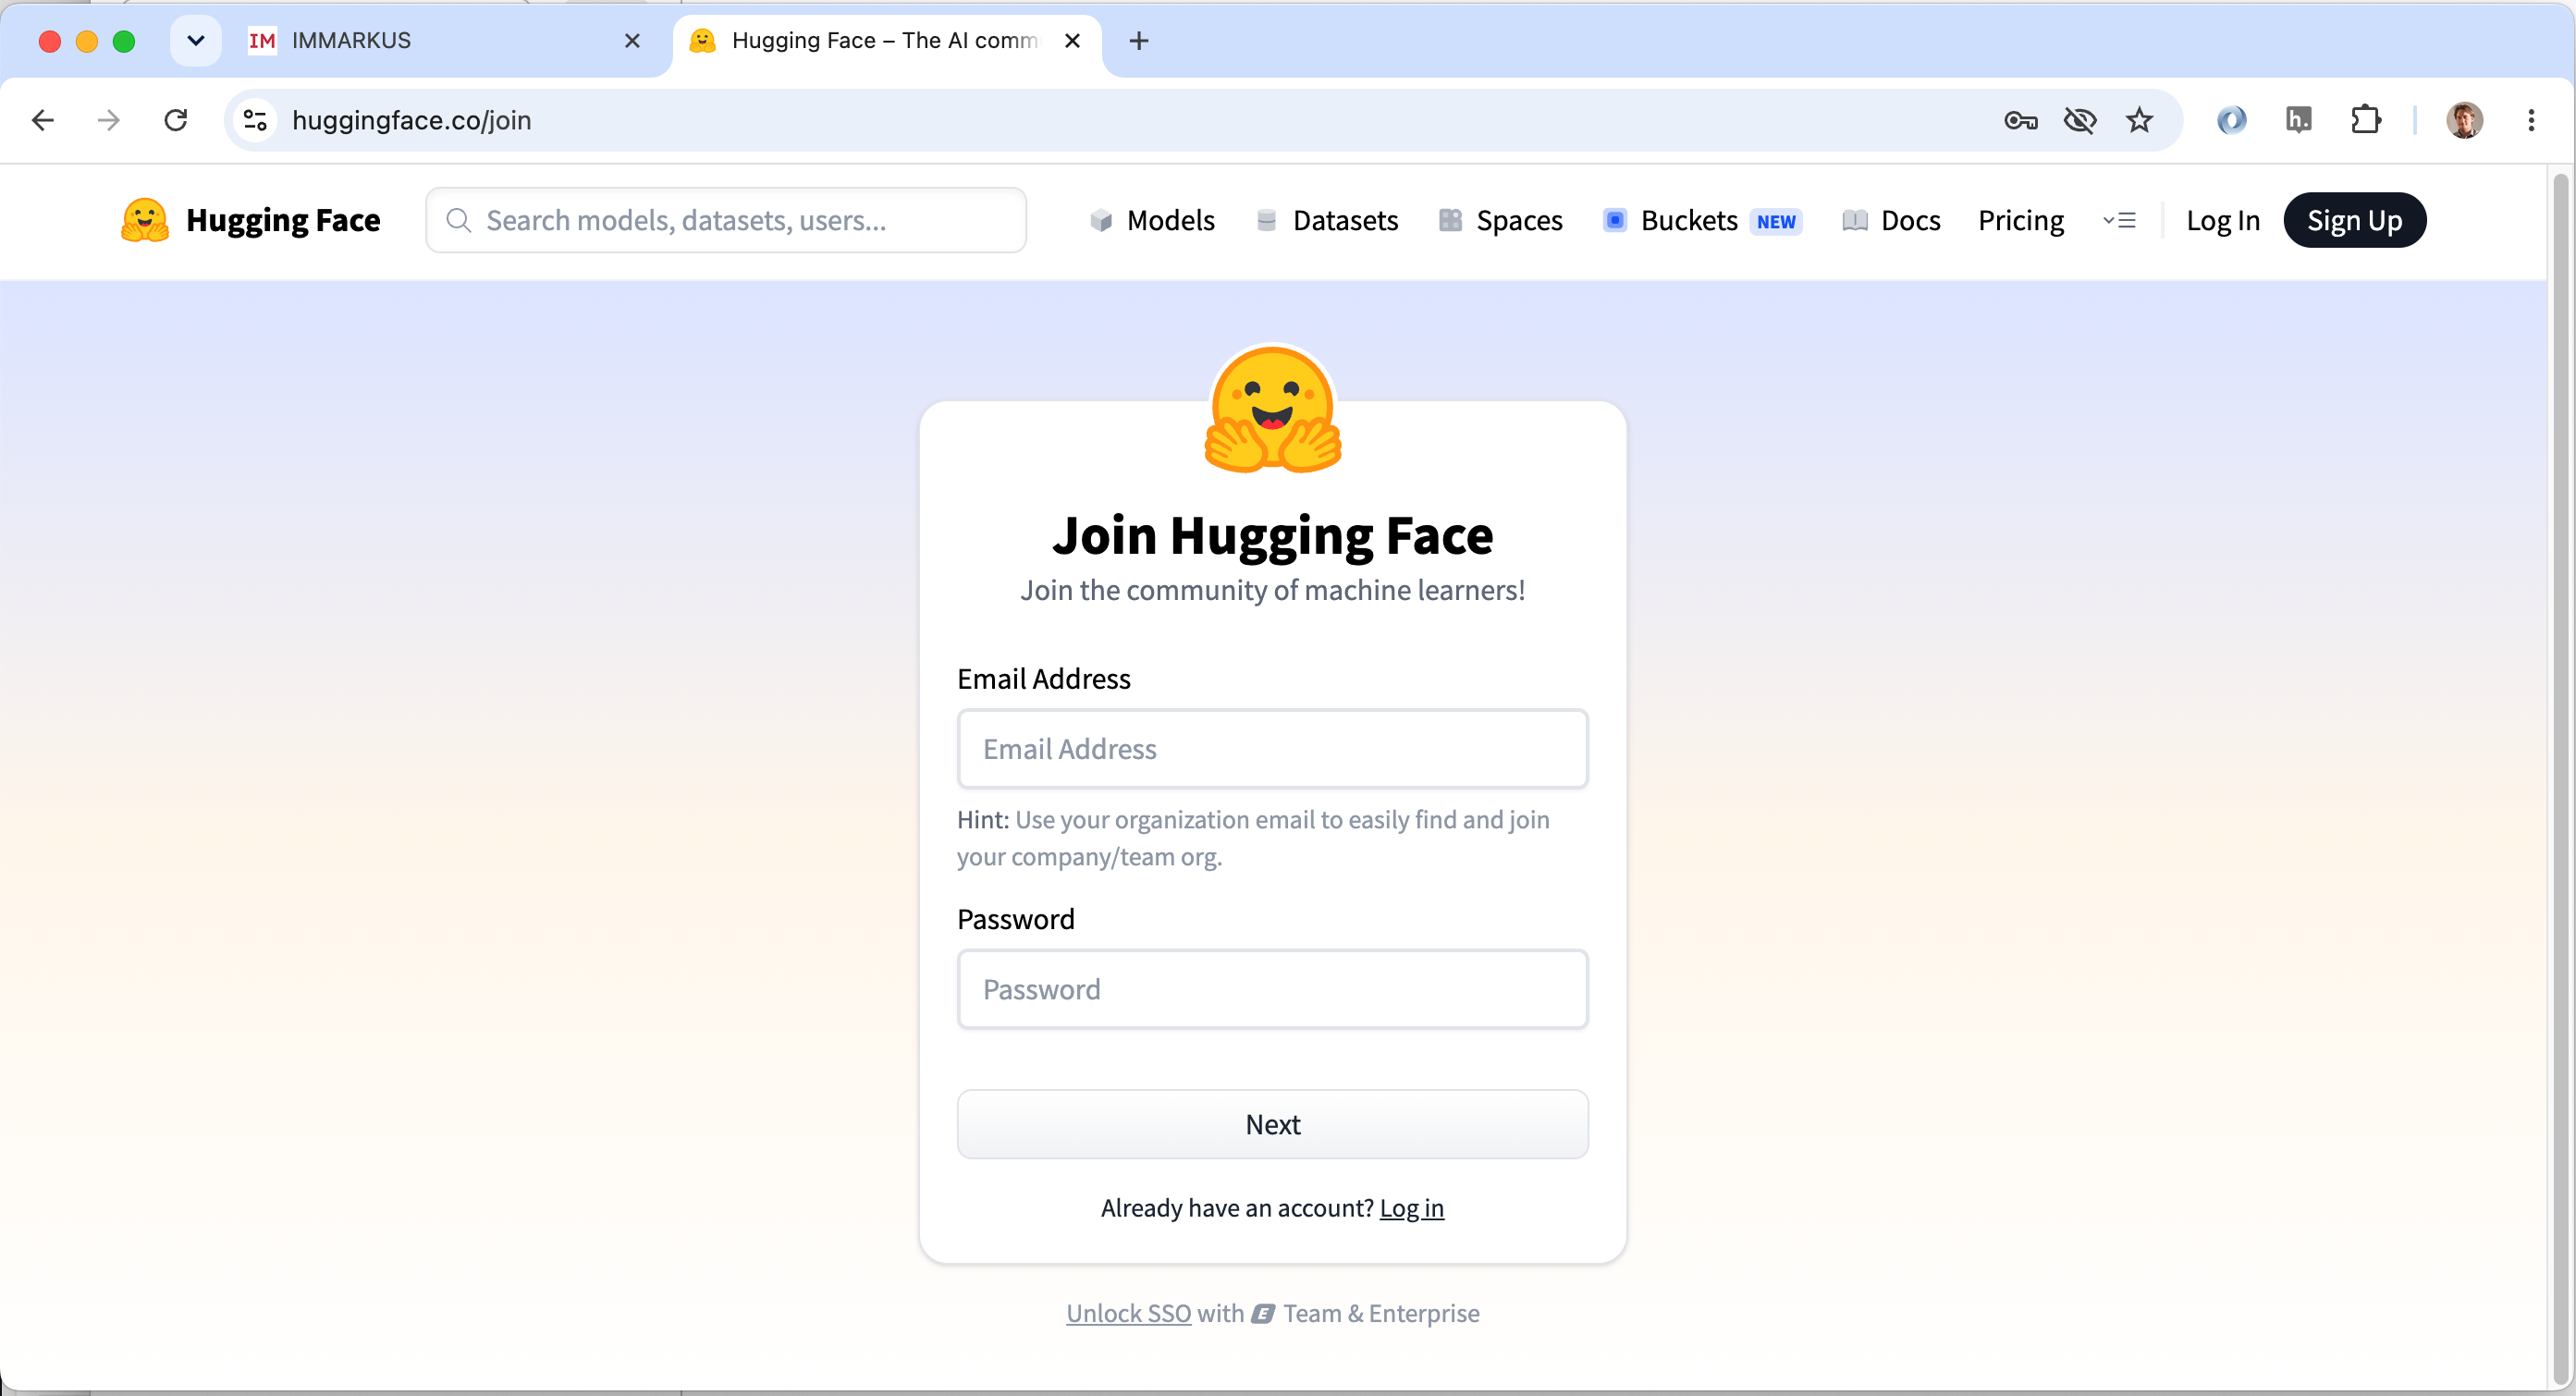Click the Hugging Face logo in header
The height and width of the screenshot is (1396, 2576).
point(250,220)
